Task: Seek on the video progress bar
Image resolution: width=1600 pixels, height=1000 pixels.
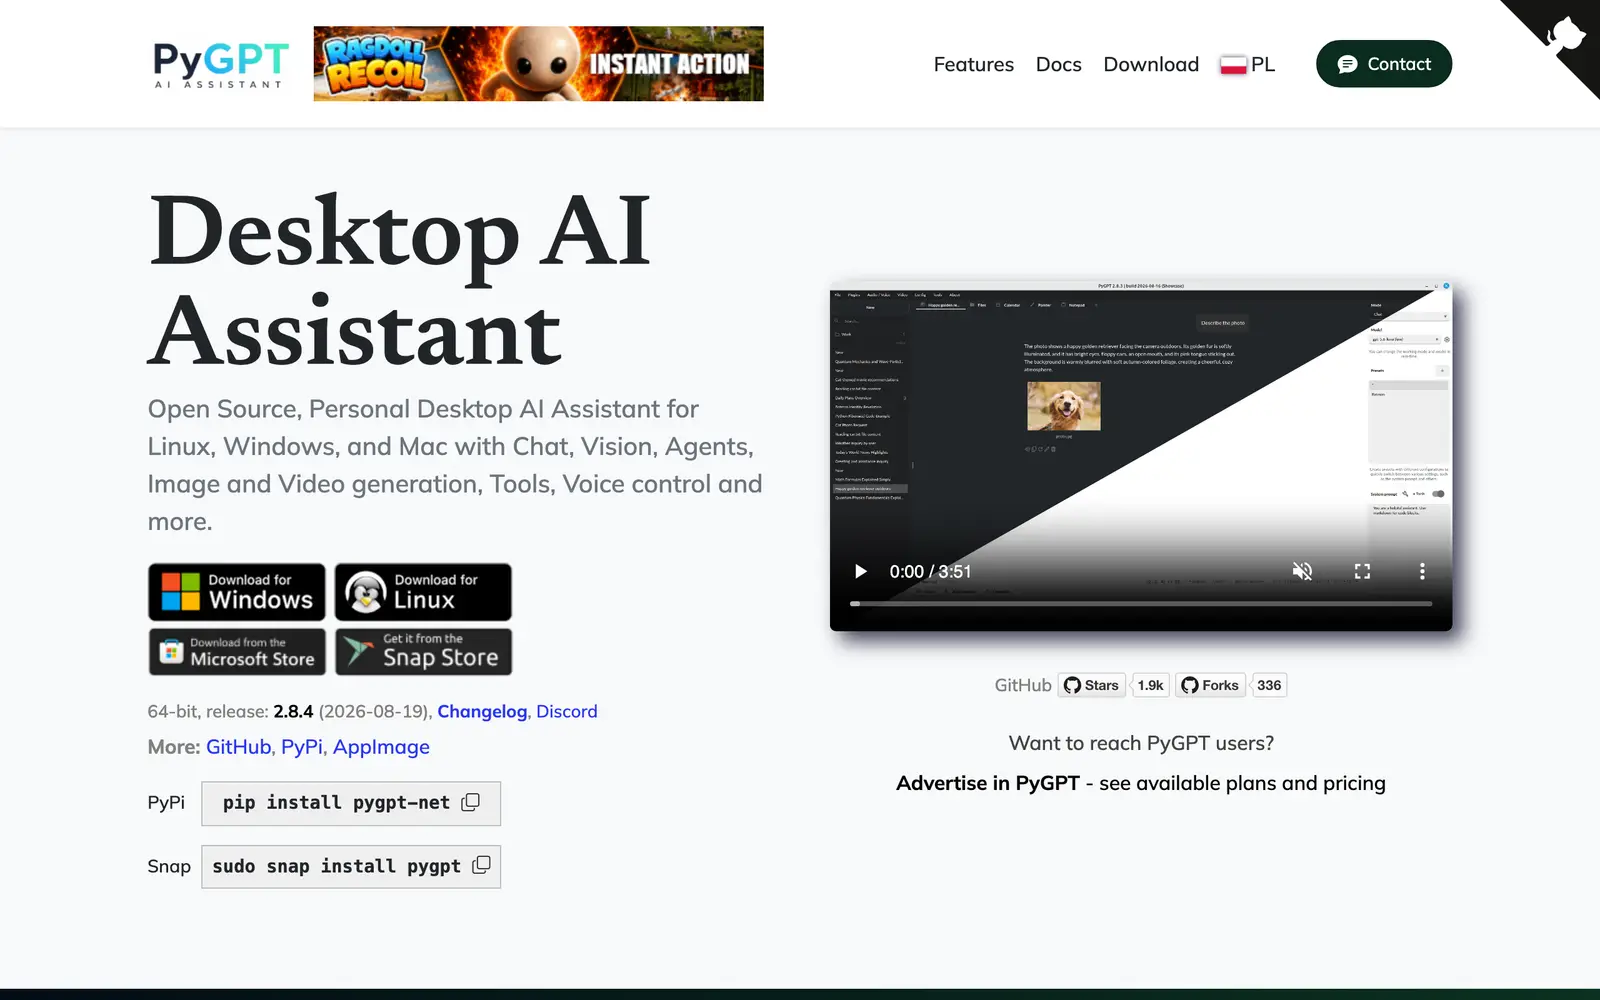Action: [1141, 604]
